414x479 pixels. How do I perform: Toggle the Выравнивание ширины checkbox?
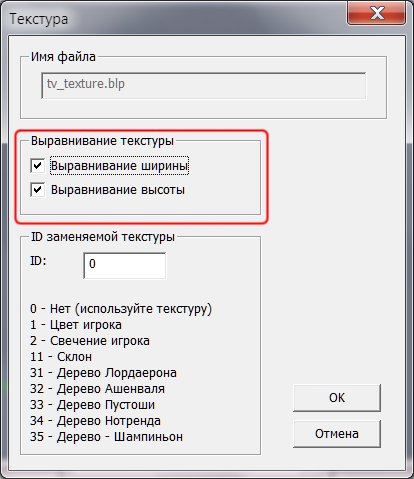point(37,166)
